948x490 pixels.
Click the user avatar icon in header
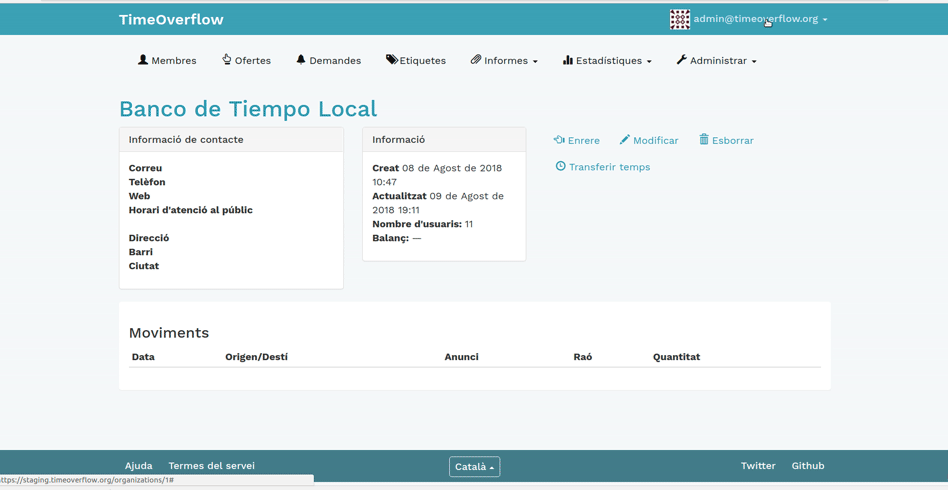pos(680,19)
